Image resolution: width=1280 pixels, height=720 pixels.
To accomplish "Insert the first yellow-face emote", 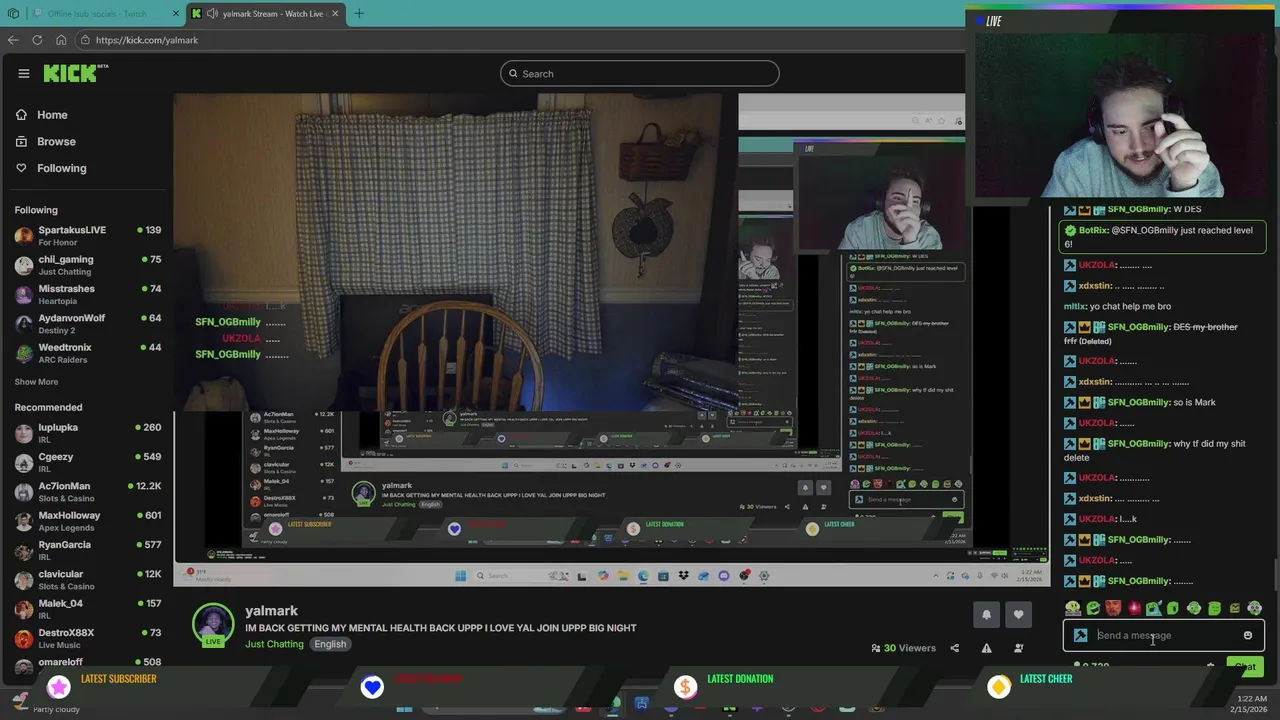I will [1073, 608].
